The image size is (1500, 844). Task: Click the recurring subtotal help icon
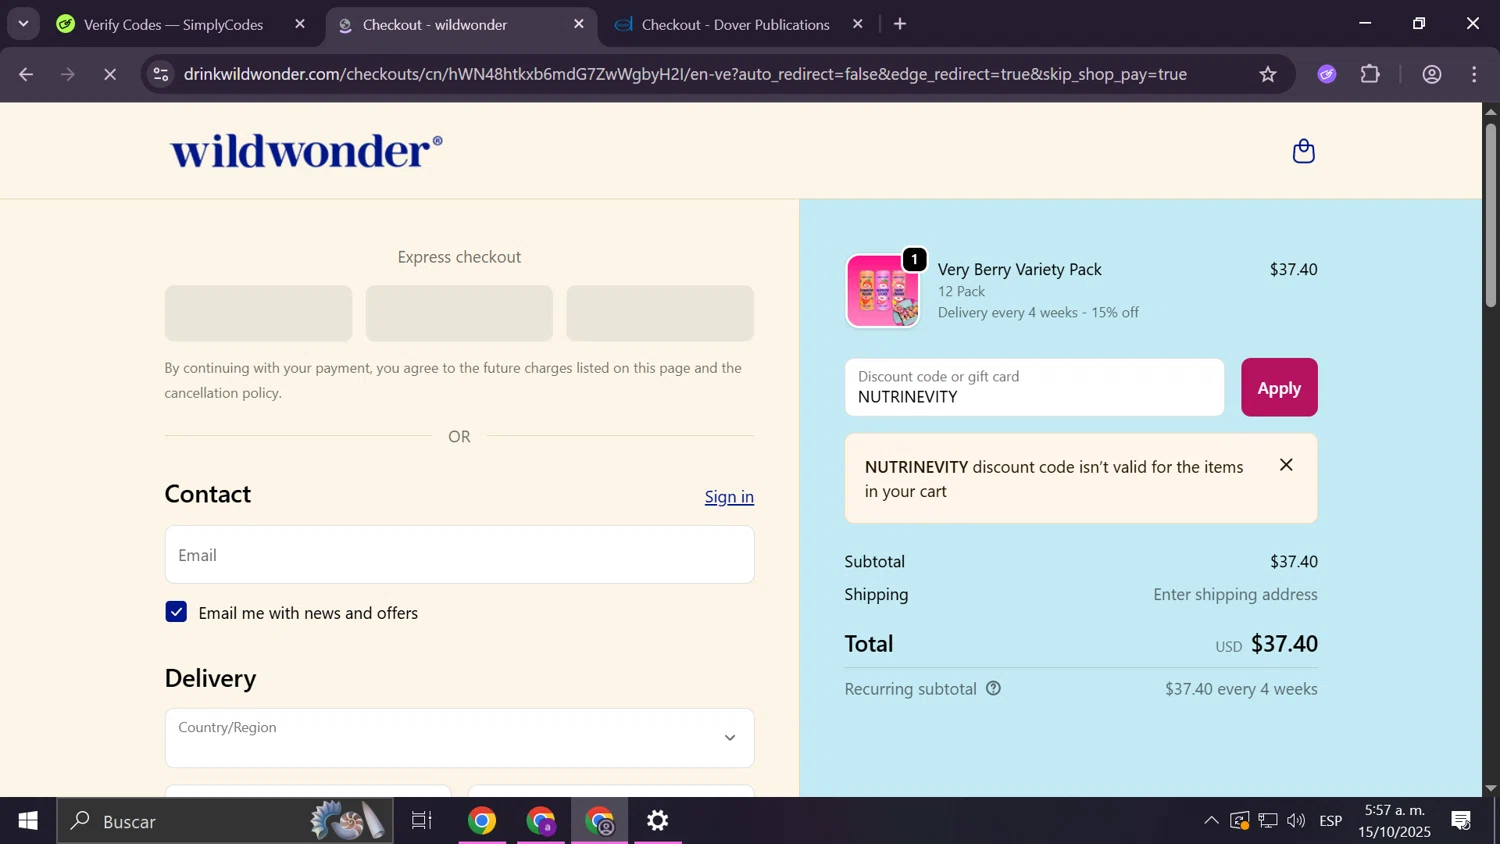tap(993, 689)
